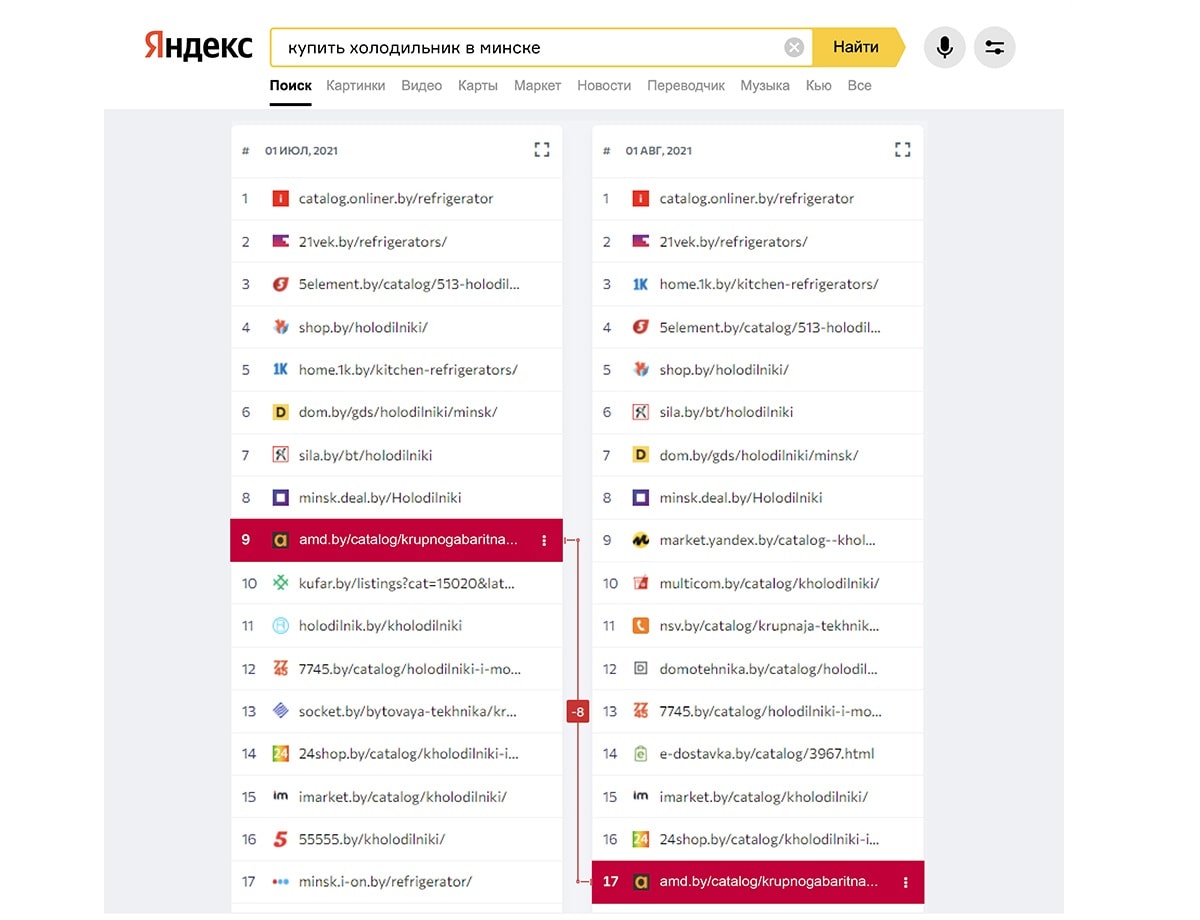
Task: Click the kufar.by favicon icon
Action: pos(280,583)
